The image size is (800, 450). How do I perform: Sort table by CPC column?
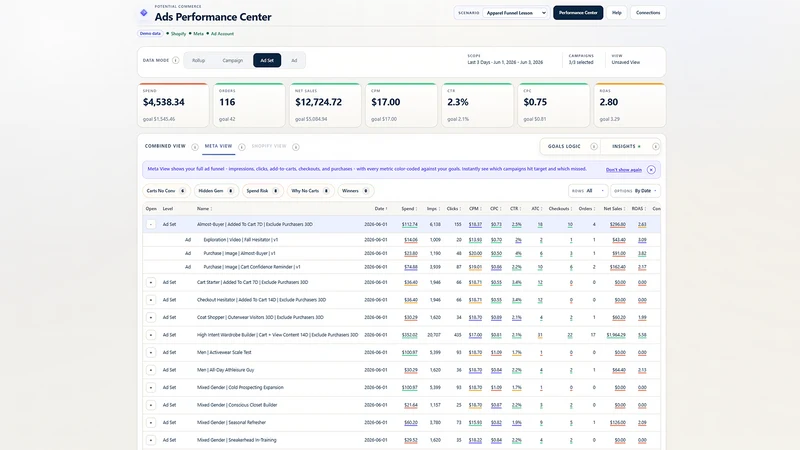pyautogui.click(x=495, y=209)
